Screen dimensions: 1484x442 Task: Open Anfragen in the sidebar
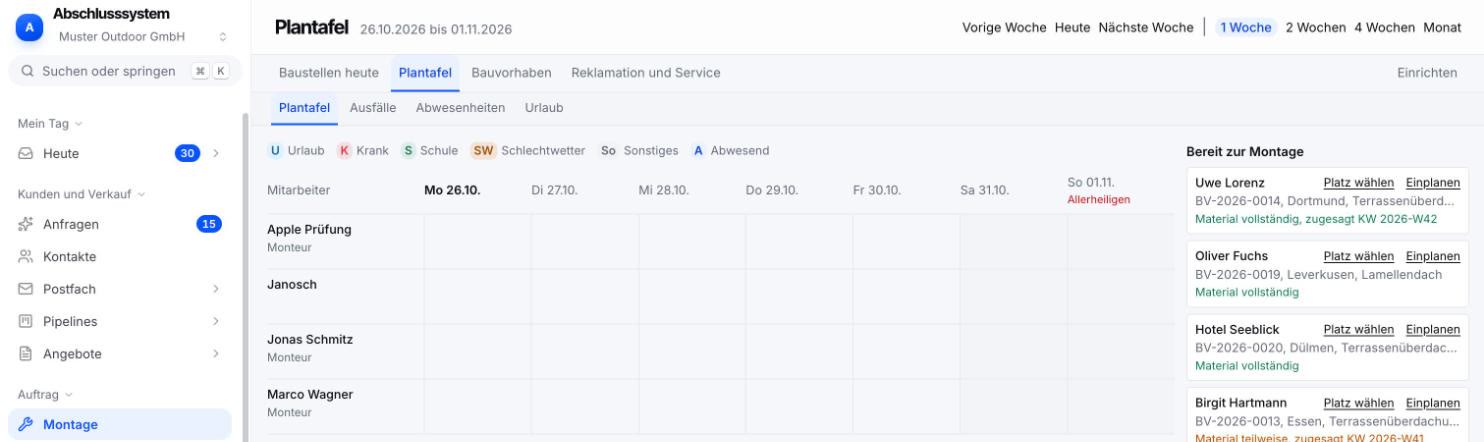point(120,224)
